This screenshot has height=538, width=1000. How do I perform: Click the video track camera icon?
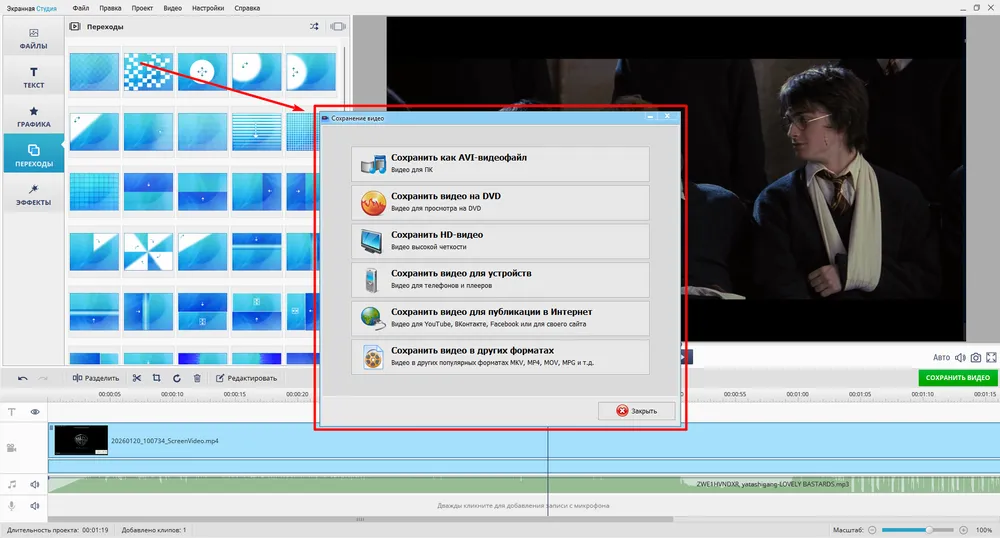click(11, 448)
